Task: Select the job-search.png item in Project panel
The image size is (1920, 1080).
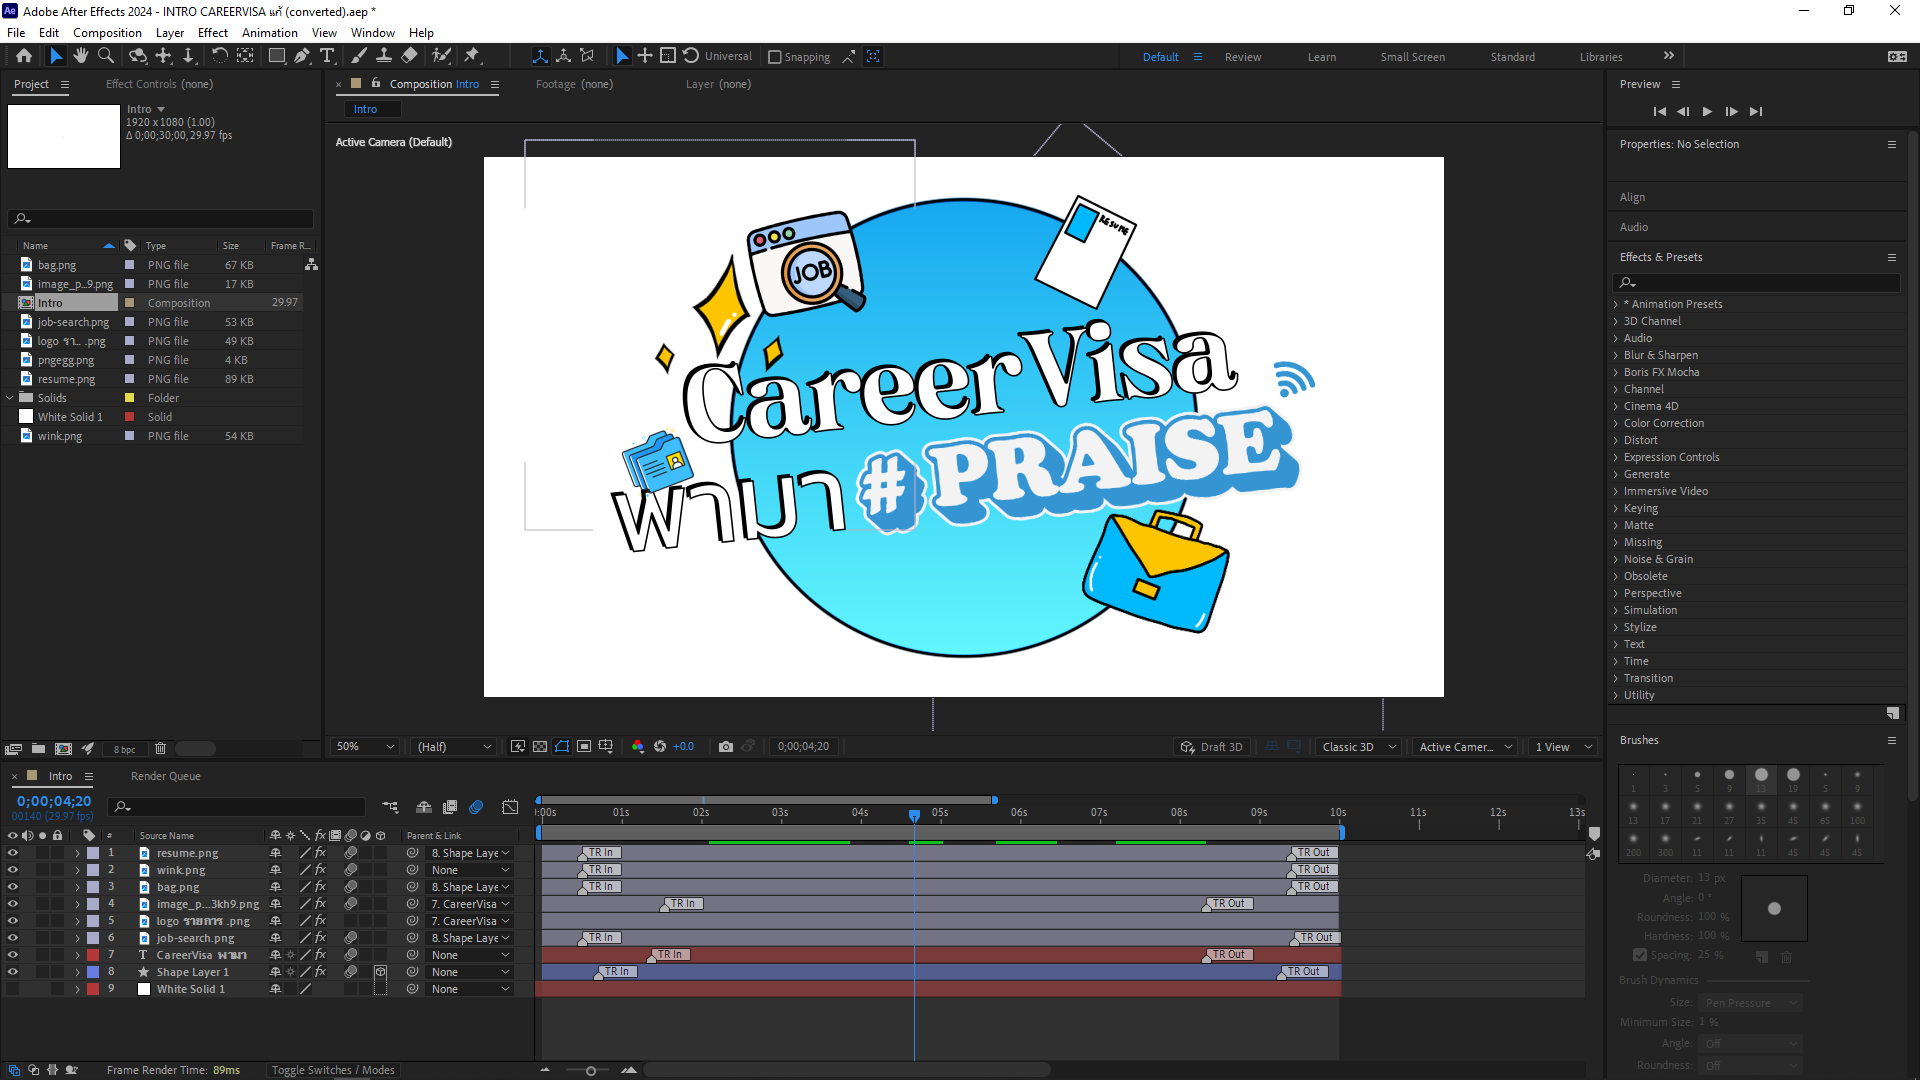Action: (73, 322)
